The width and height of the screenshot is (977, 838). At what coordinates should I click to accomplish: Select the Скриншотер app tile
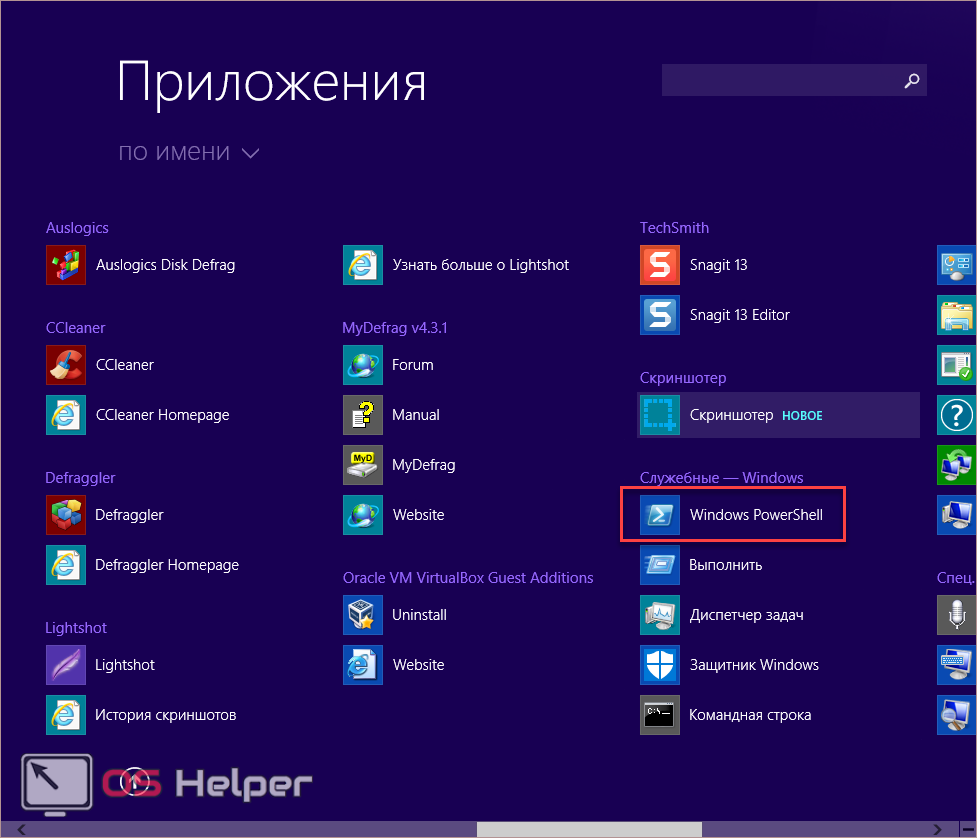click(x=778, y=415)
